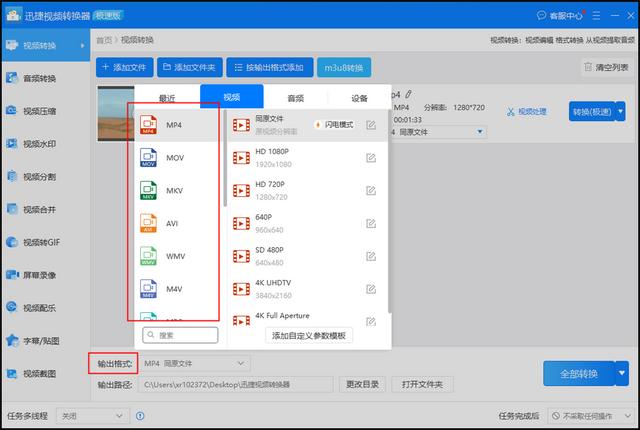Open the 任务完成后 action dropdown
Screen dimensions: 640x430
591,416
